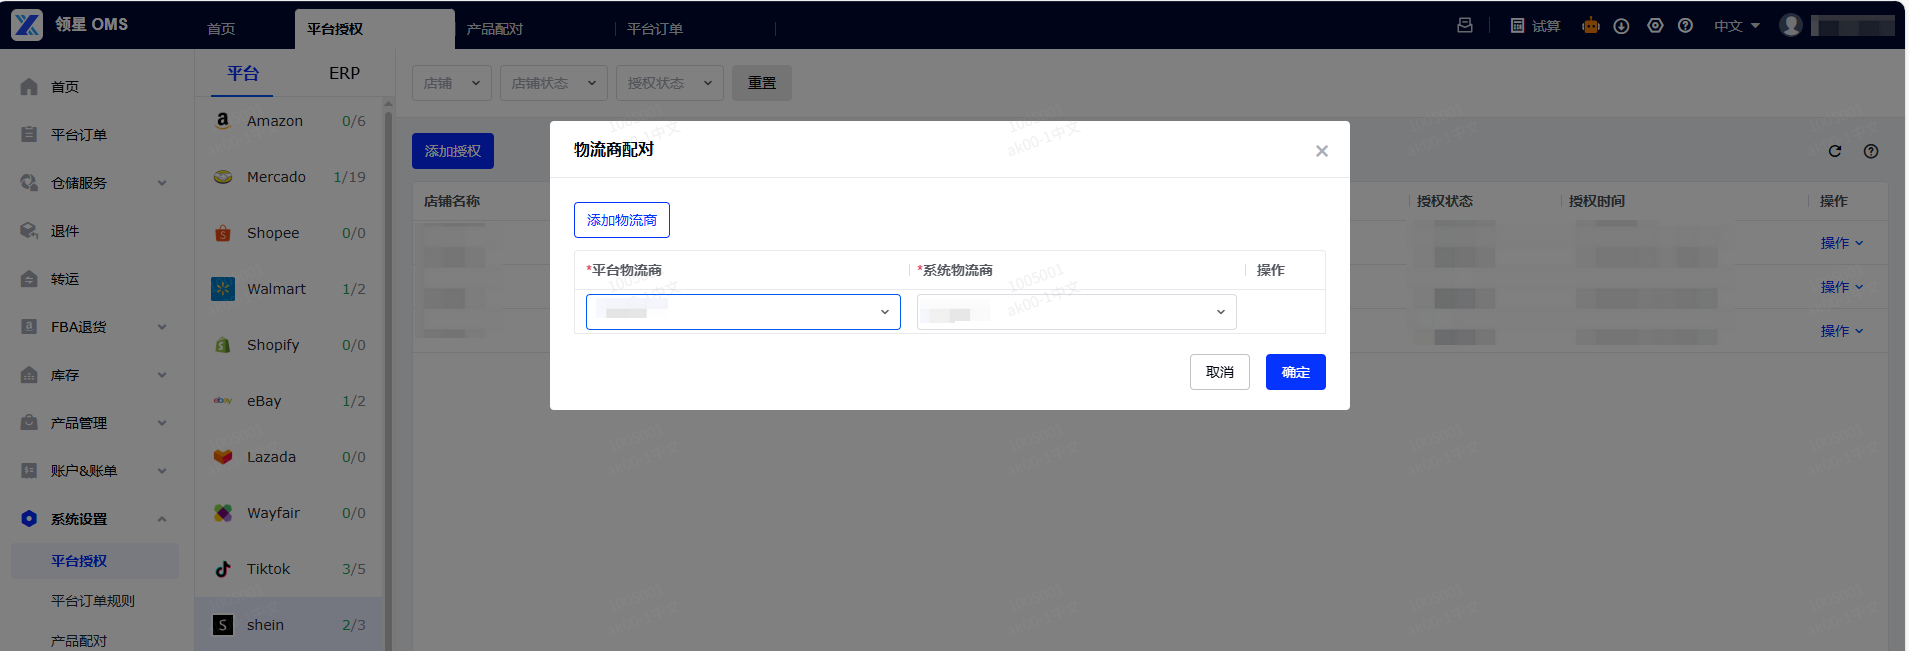Click the user avatar icon
The height and width of the screenshot is (651, 1909).
pyautogui.click(x=1791, y=25)
